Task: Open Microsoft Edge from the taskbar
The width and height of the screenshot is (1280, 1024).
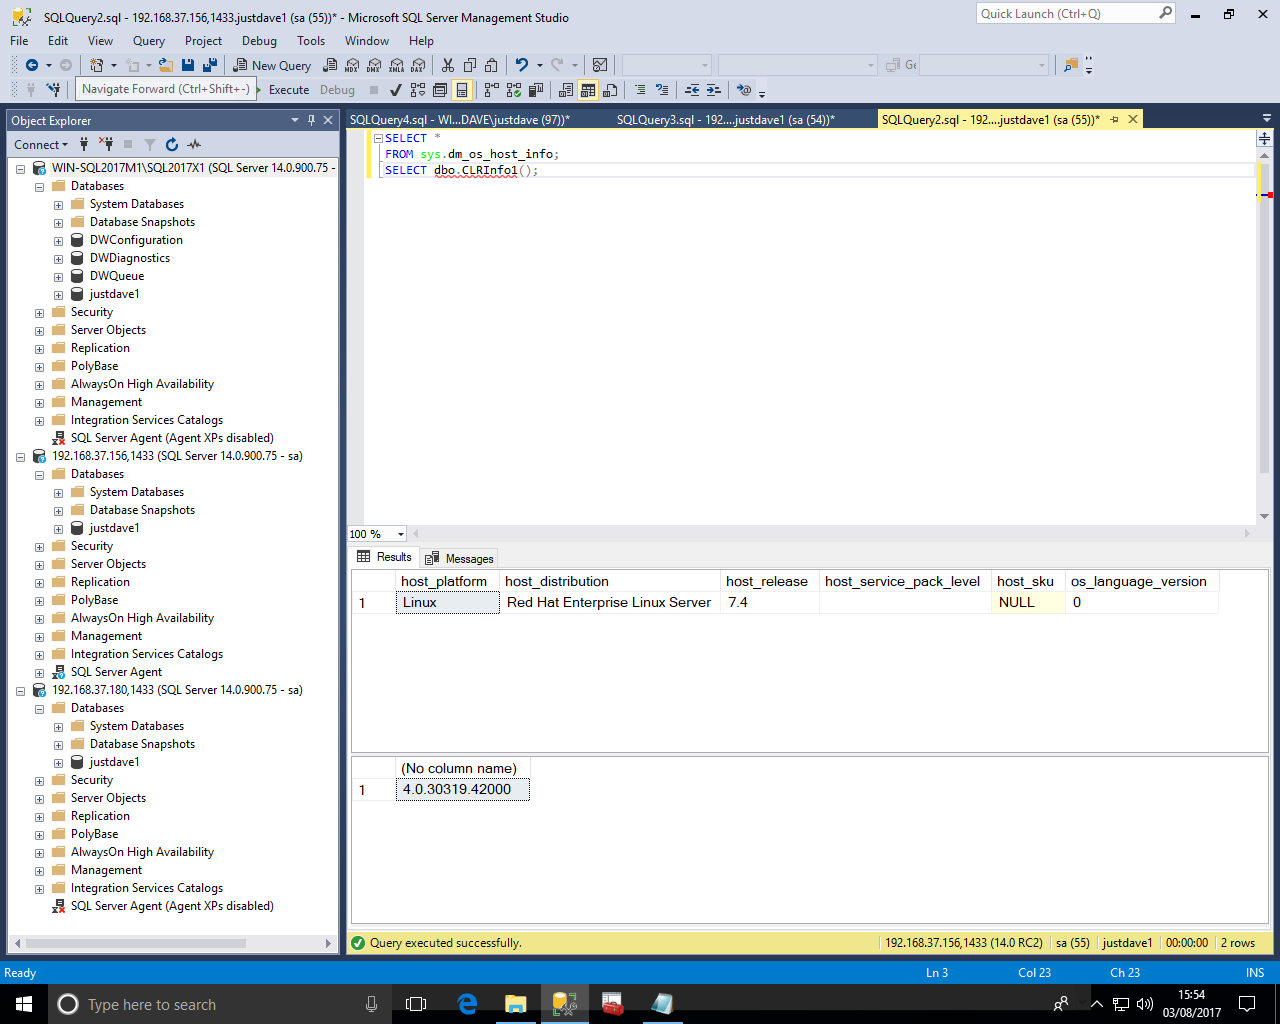Action: pos(467,1004)
